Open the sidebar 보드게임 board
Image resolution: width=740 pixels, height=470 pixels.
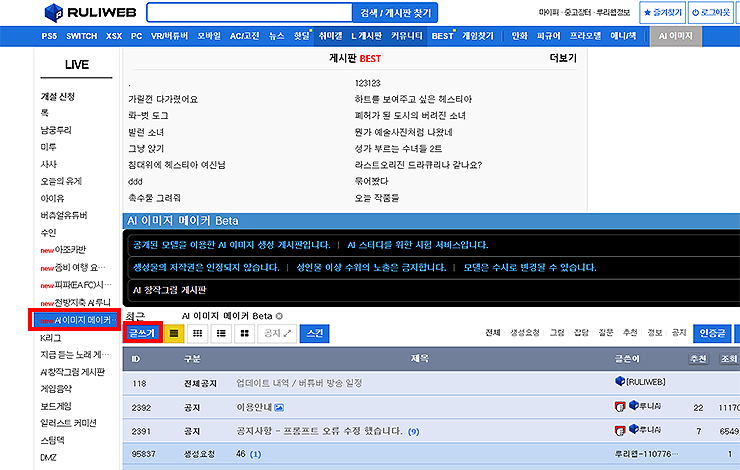coord(56,406)
